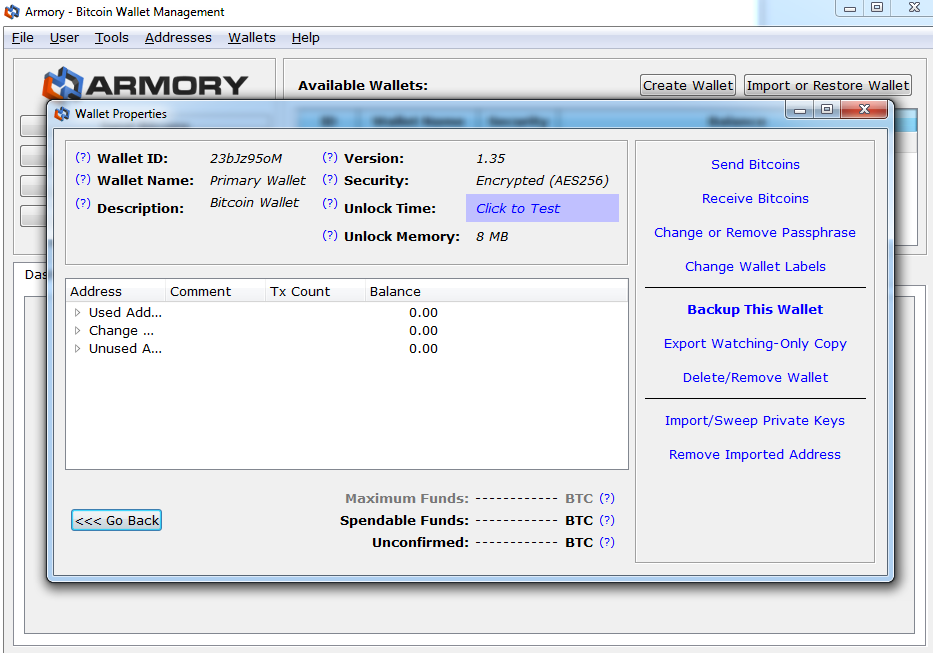
Task: Maximize the Wallet Properties dialog
Action: (827, 109)
